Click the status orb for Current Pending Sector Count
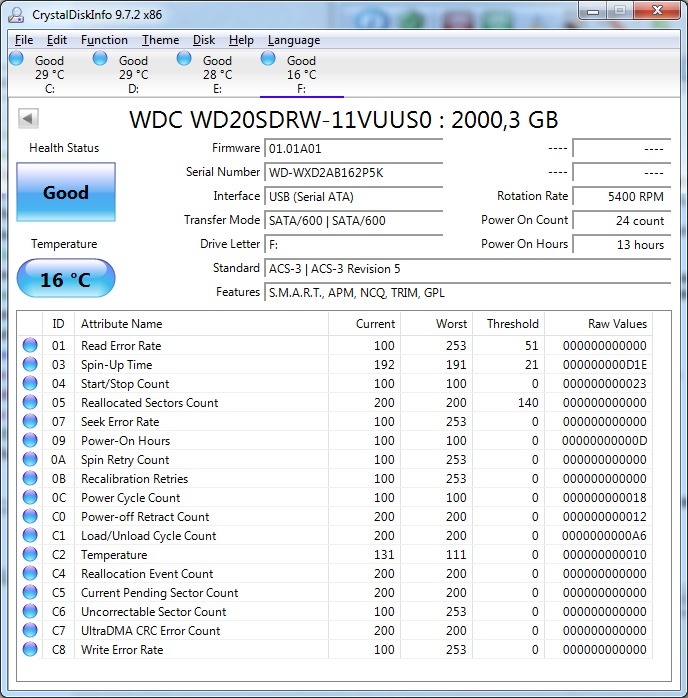This screenshot has width=688, height=698. (30, 592)
